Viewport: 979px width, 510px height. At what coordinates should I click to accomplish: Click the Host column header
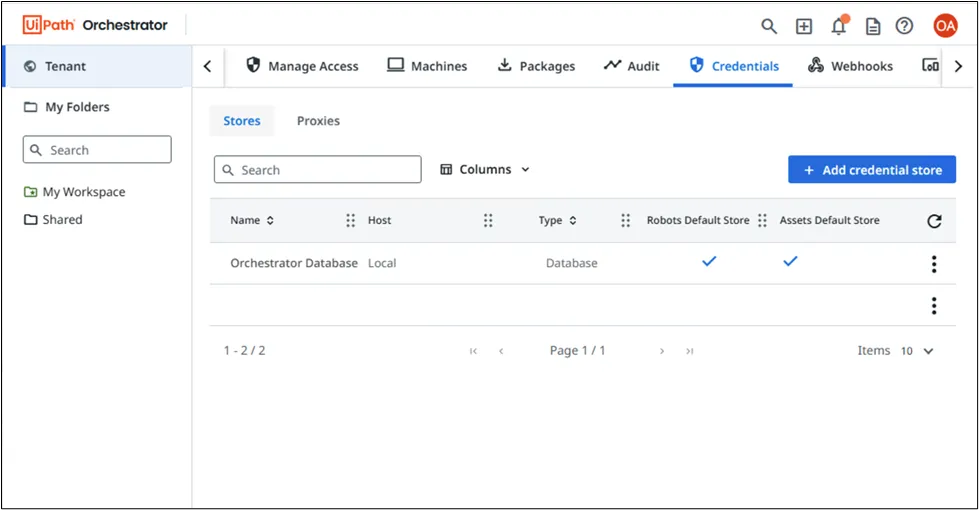tap(380, 220)
